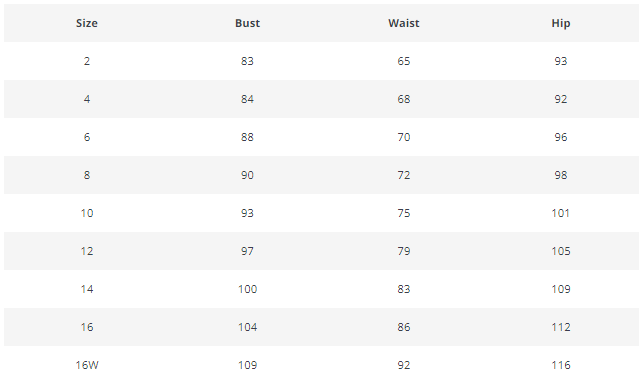This screenshot has height=381, width=643.
Task: Click bust value 97 for size 12
Action: coord(247,251)
